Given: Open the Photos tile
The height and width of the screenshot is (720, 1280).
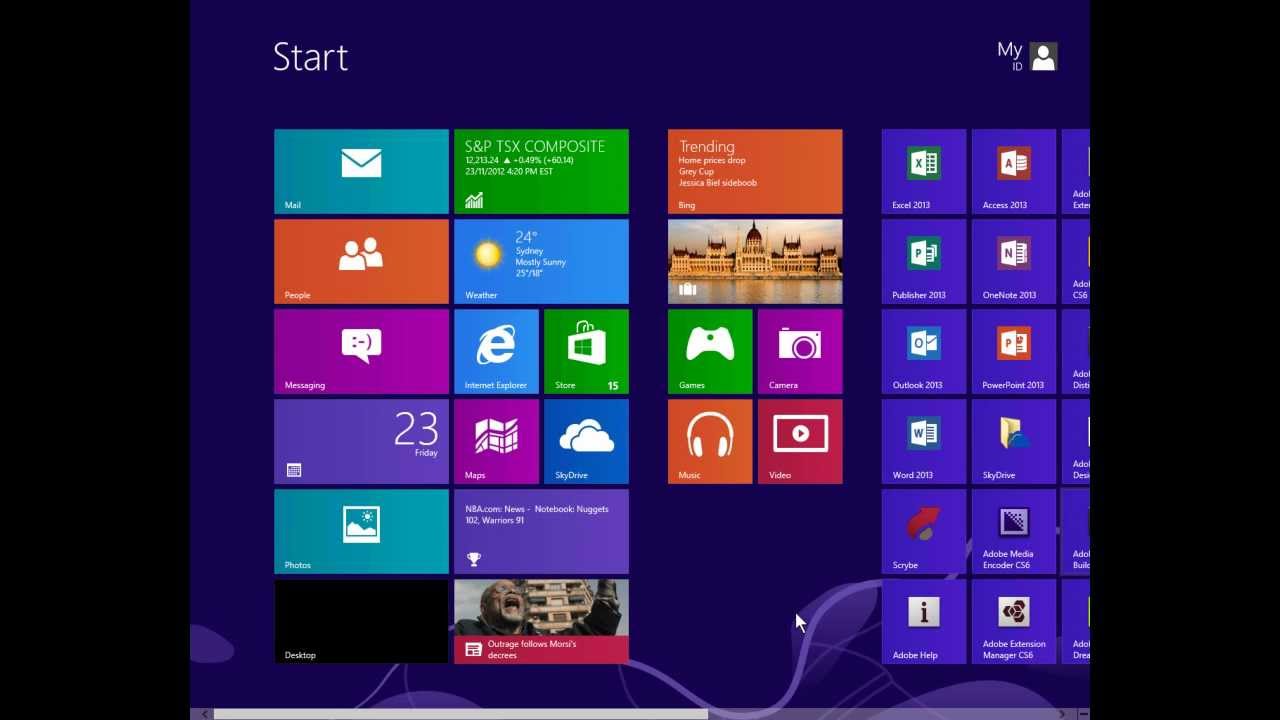Looking at the screenshot, I should 361,531.
